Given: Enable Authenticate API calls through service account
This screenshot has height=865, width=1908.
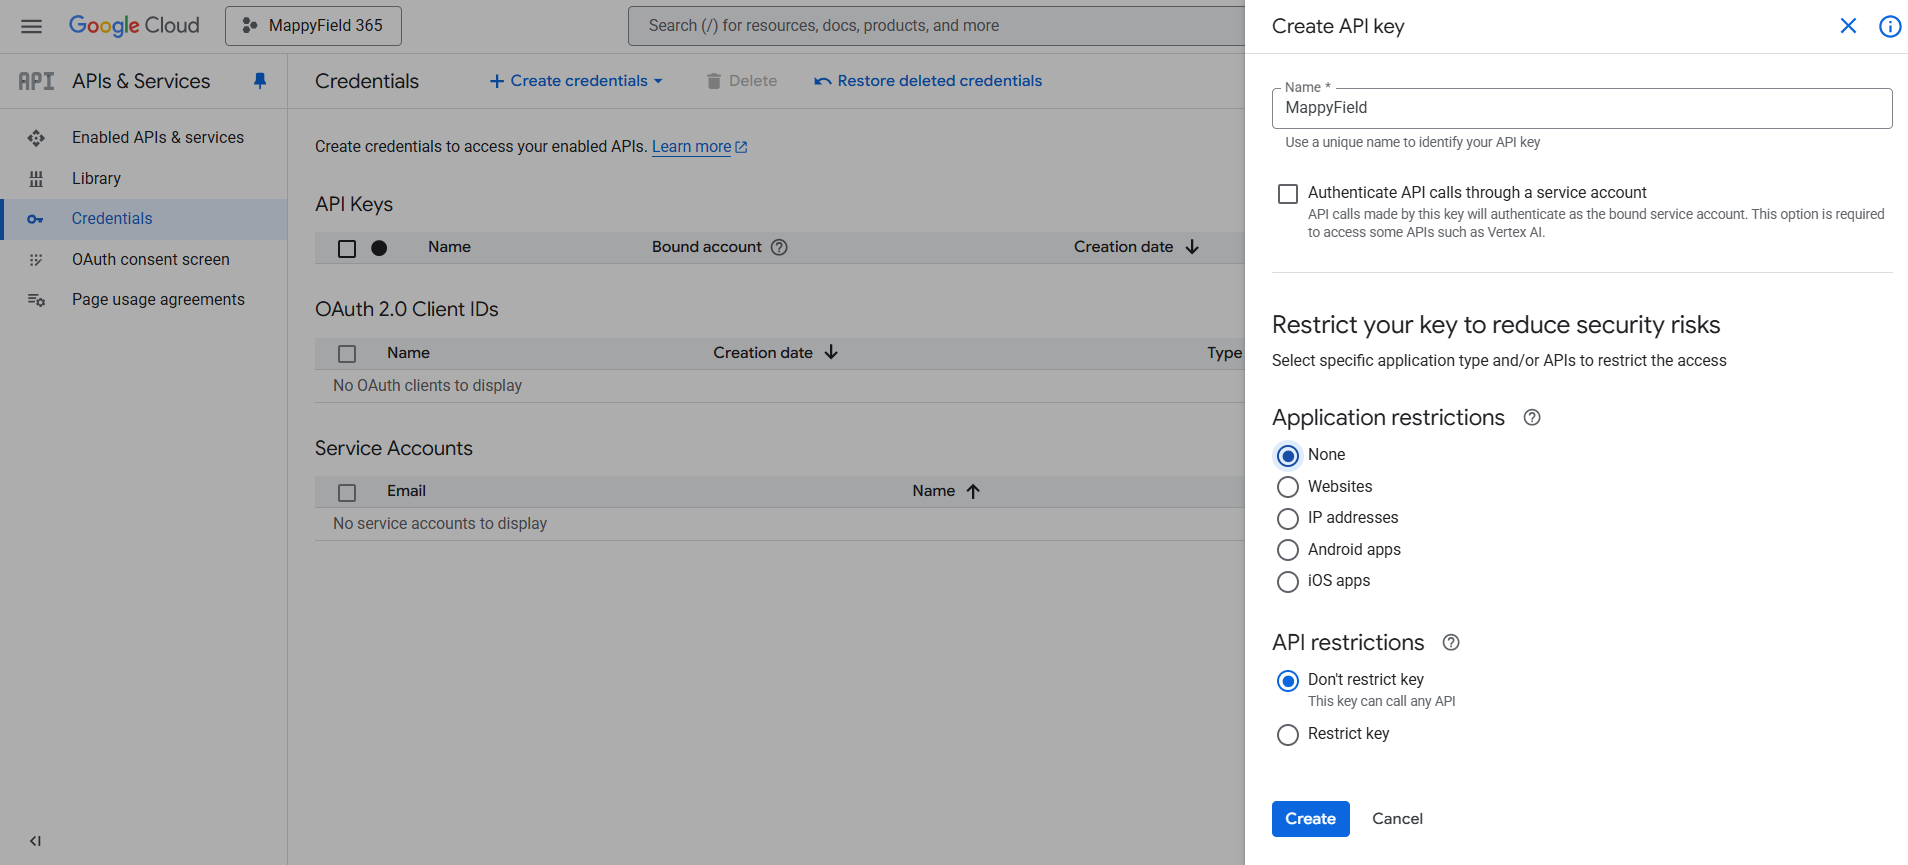Looking at the screenshot, I should [x=1288, y=194].
